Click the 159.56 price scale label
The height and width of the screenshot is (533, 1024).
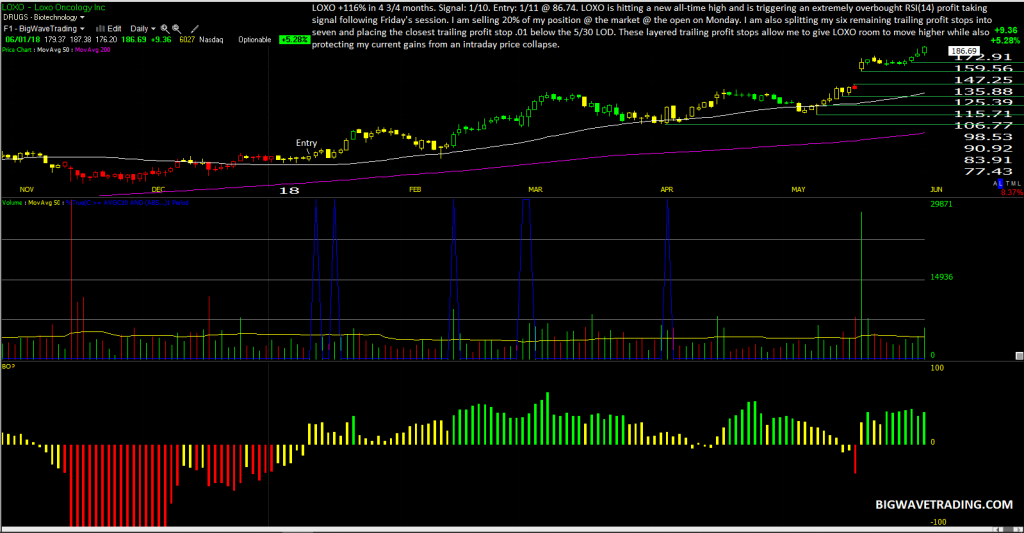(x=984, y=69)
